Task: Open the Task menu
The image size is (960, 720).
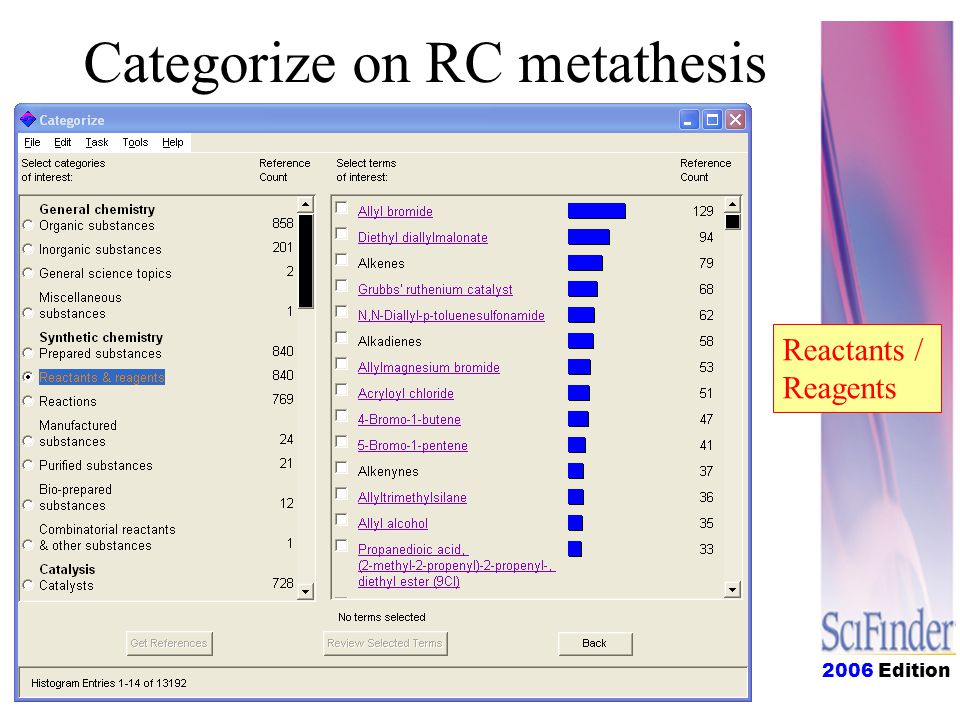Action: 97,142
